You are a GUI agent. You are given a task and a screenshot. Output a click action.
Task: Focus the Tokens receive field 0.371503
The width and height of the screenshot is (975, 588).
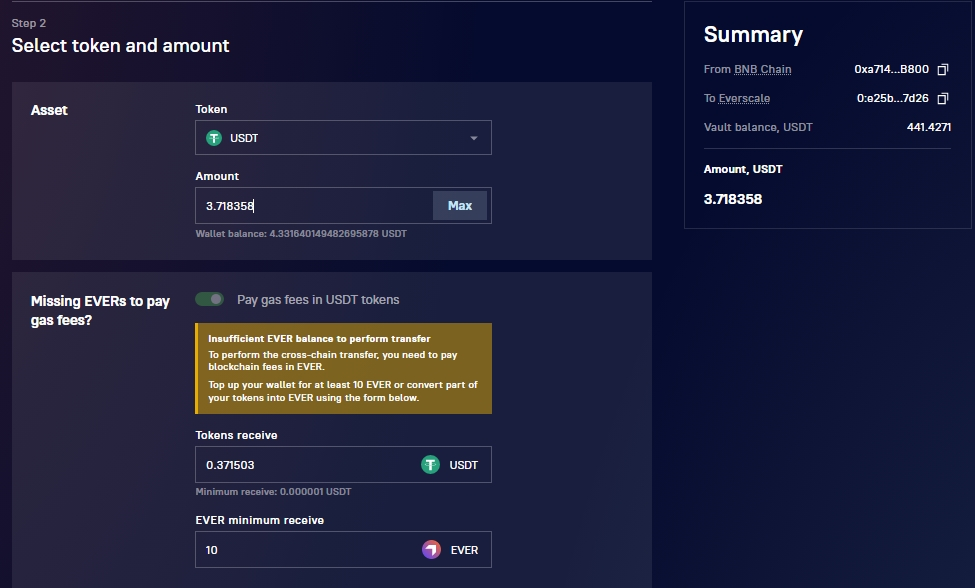click(x=343, y=464)
